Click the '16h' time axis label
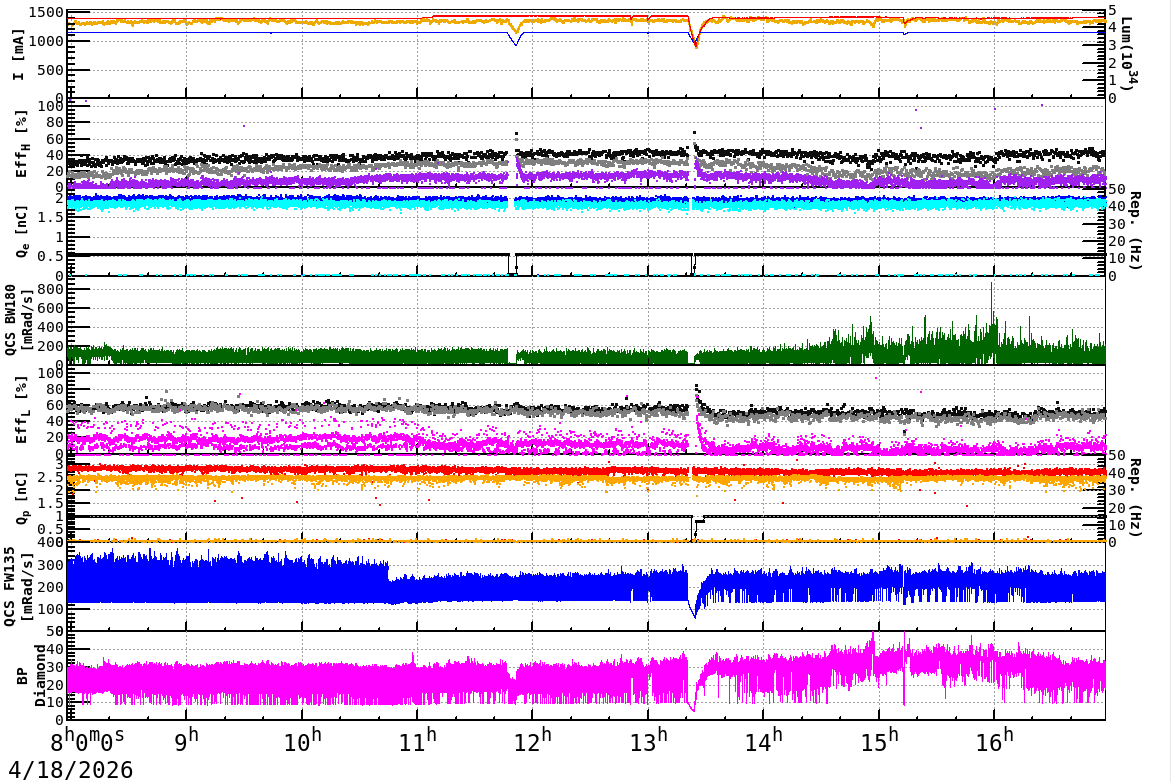This screenshot has height=782, width=1172. click(993, 740)
